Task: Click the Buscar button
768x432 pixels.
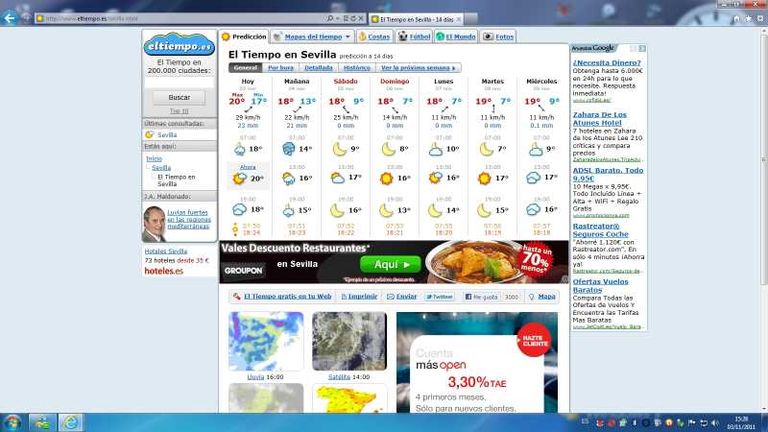Action: pyautogui.click(x=179, y=97)
